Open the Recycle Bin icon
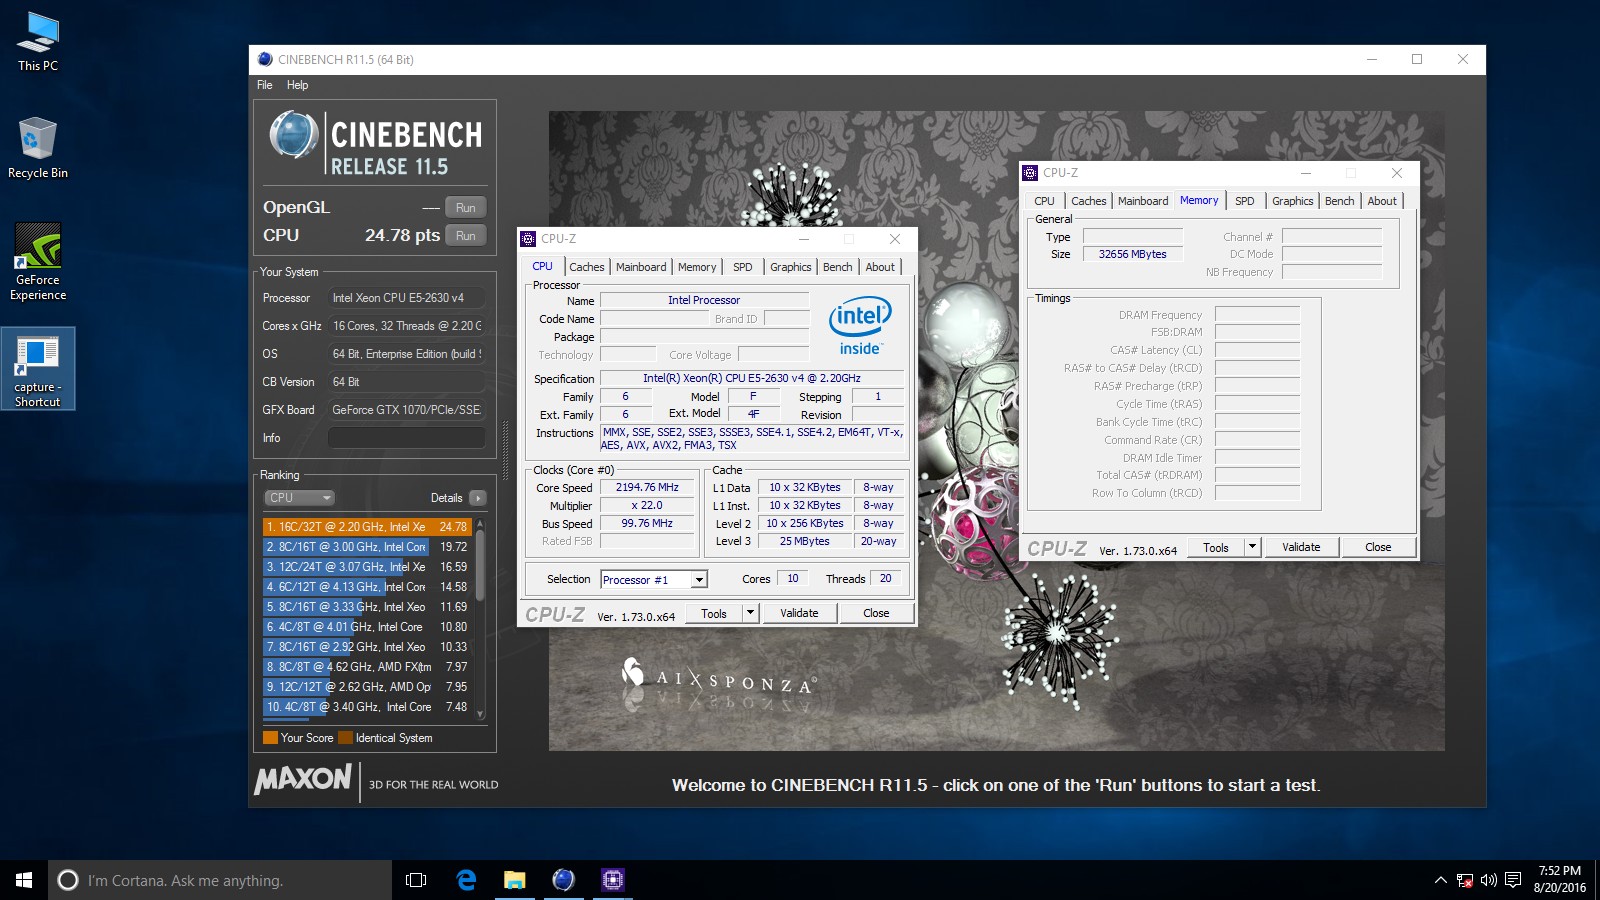This screenshot has height=900, width=1600. [38, 147]
